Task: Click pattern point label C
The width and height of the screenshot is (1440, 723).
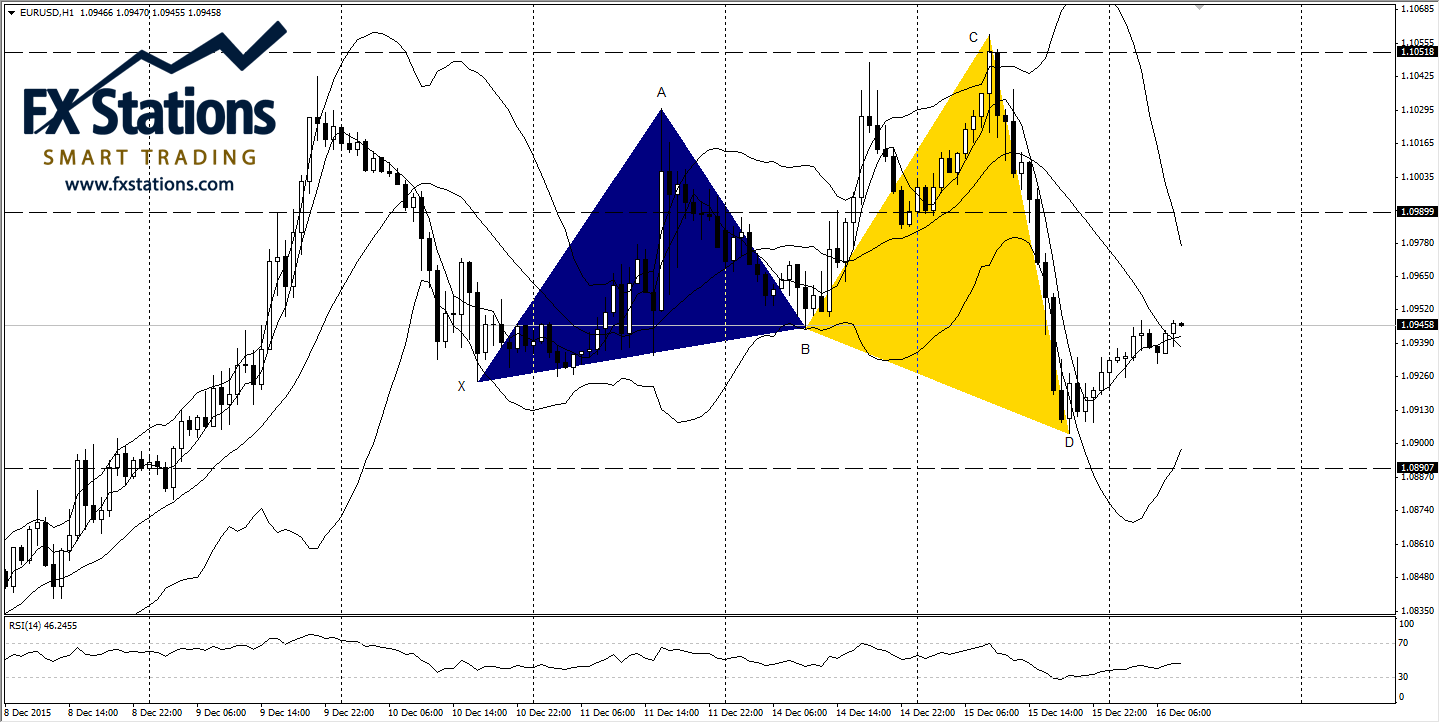Action: point(973,37)
